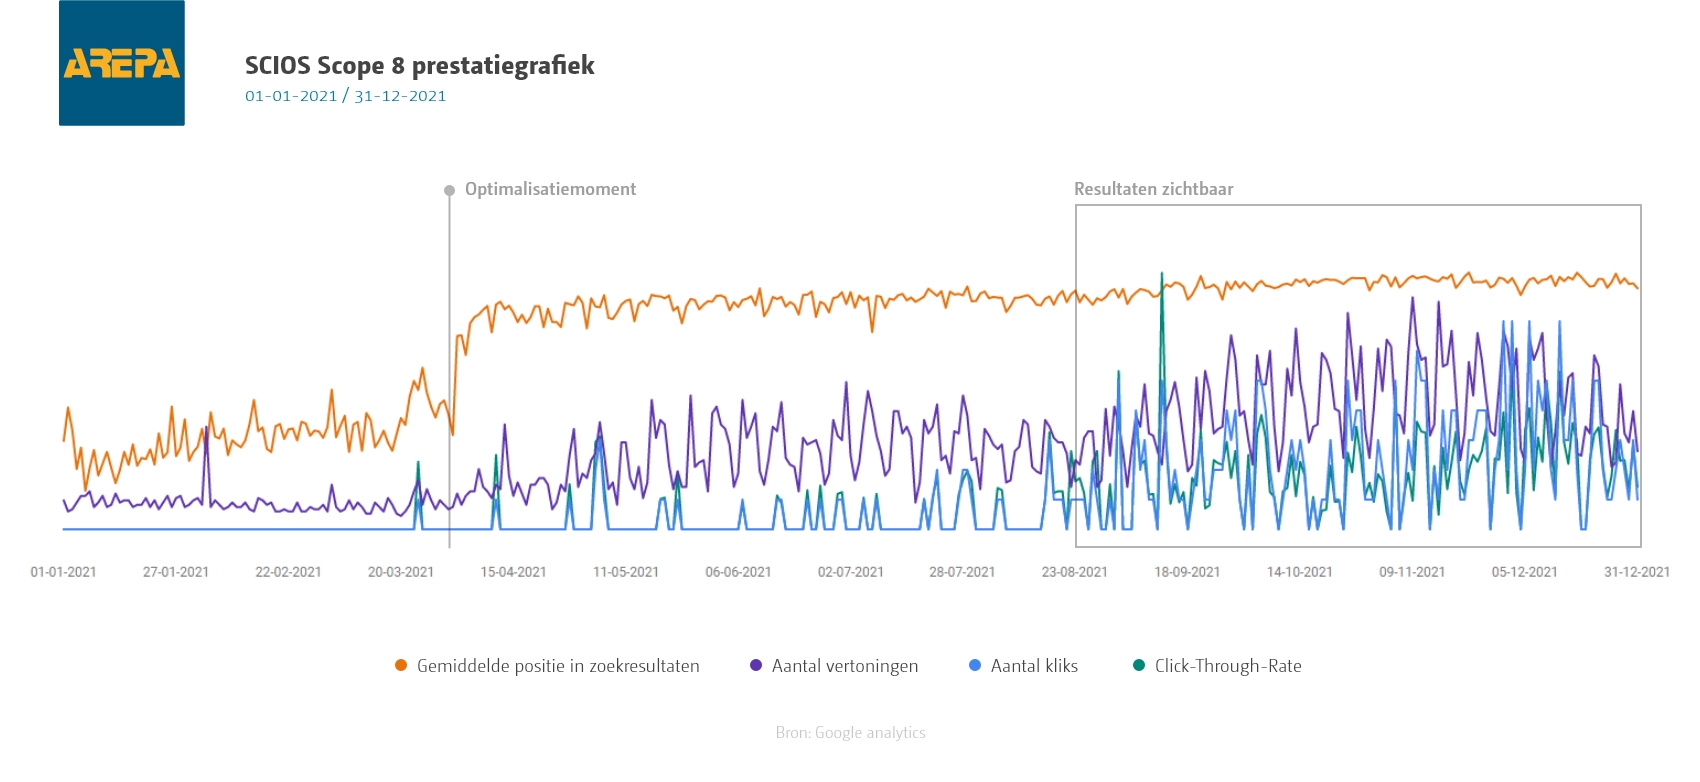Click the blue Aantal kliks legend dot
This screenshot has width=1700, height=782.
pos(975,666)
